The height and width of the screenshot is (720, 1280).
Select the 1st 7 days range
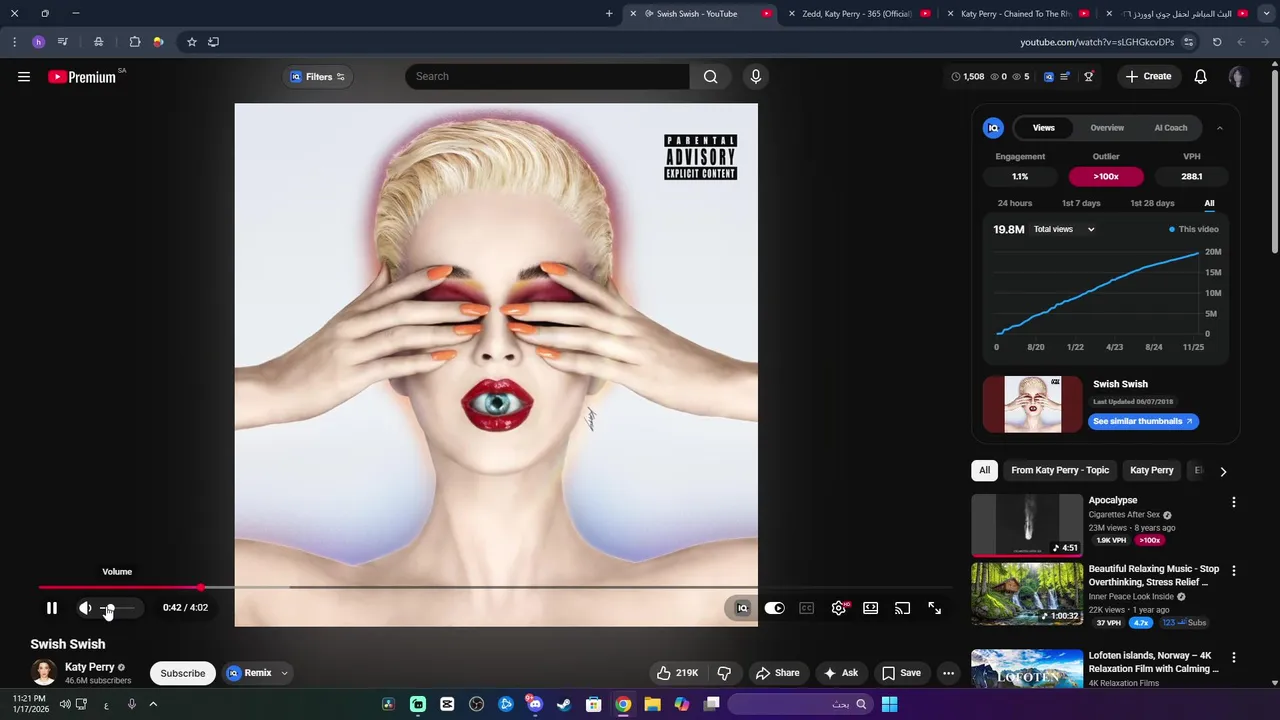click(x=1081, y=203)
